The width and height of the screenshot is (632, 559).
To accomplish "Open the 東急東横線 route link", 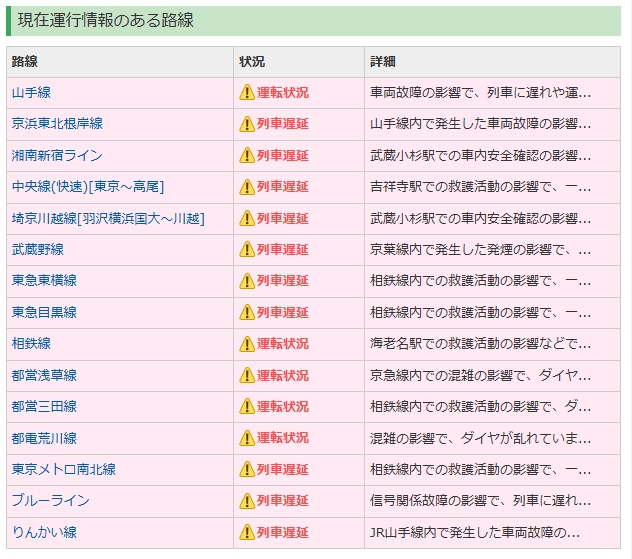I will 44,281.
